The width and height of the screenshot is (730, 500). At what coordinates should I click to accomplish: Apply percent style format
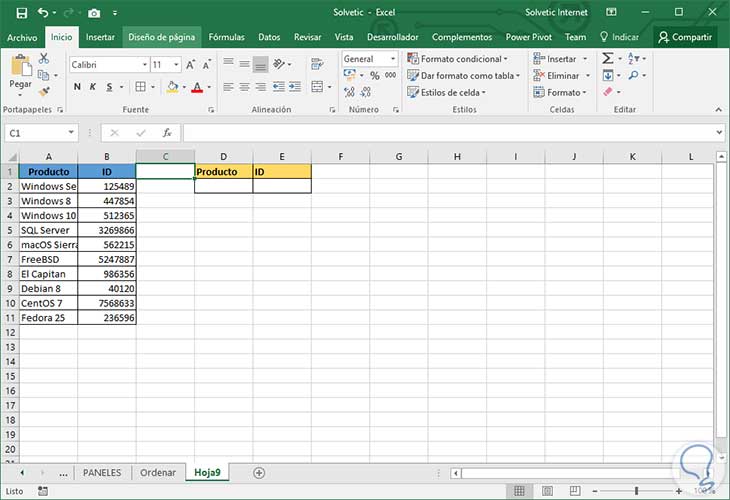point(375,75)
